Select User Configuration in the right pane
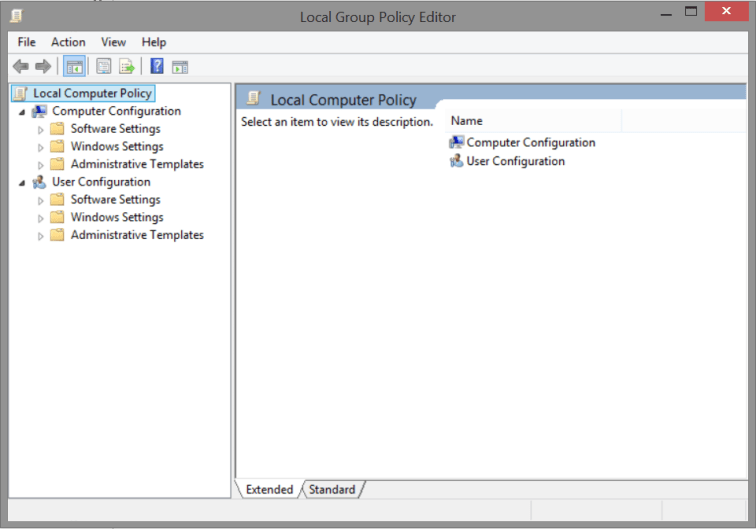This screenshot has height=529, width=756. click(x=515, y=161)
